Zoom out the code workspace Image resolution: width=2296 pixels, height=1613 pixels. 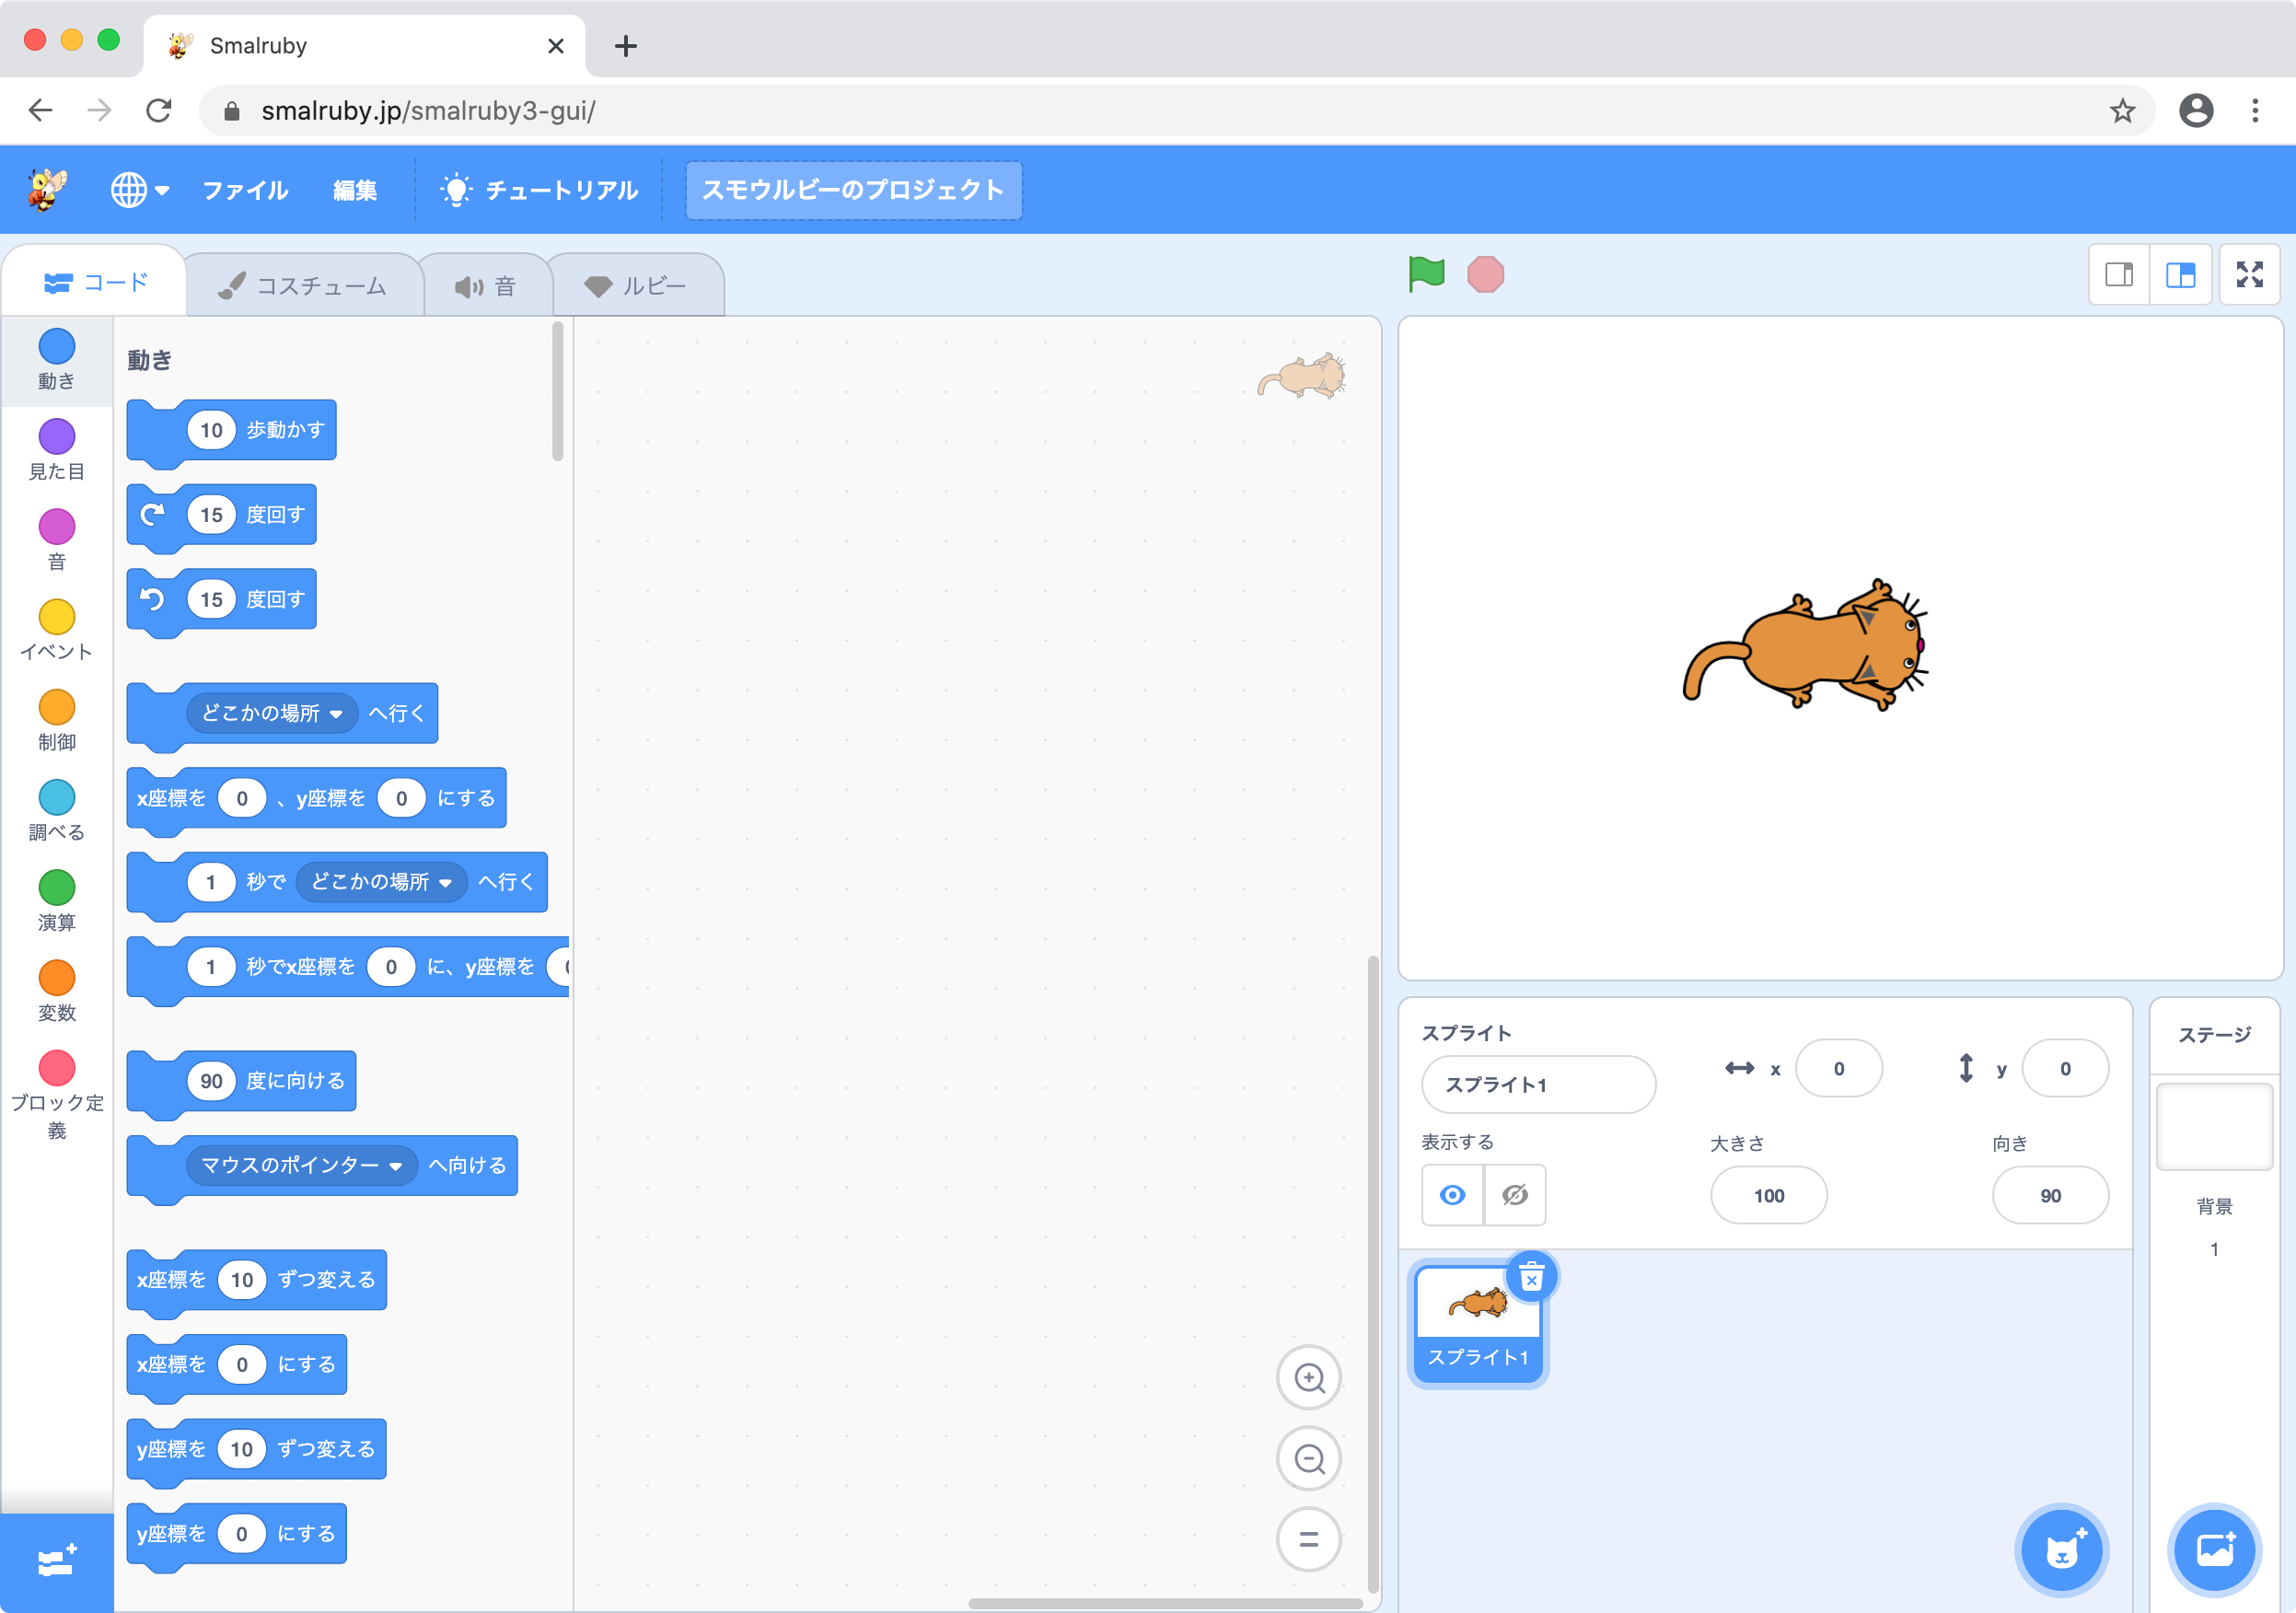tap(1309, 1459)
